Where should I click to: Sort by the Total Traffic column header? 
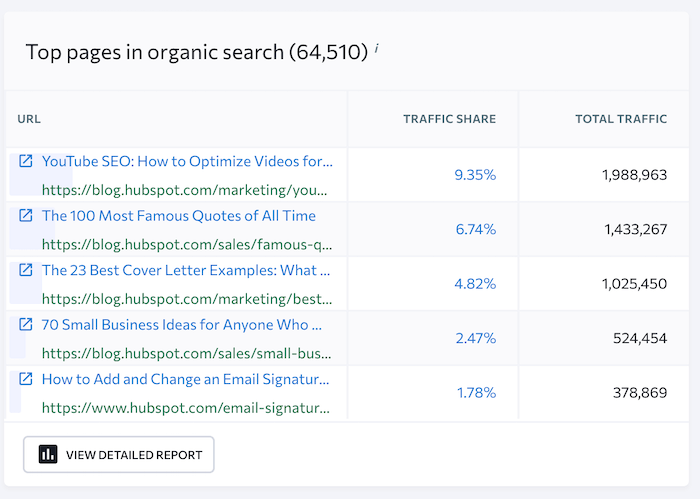(x=620, y=119)
